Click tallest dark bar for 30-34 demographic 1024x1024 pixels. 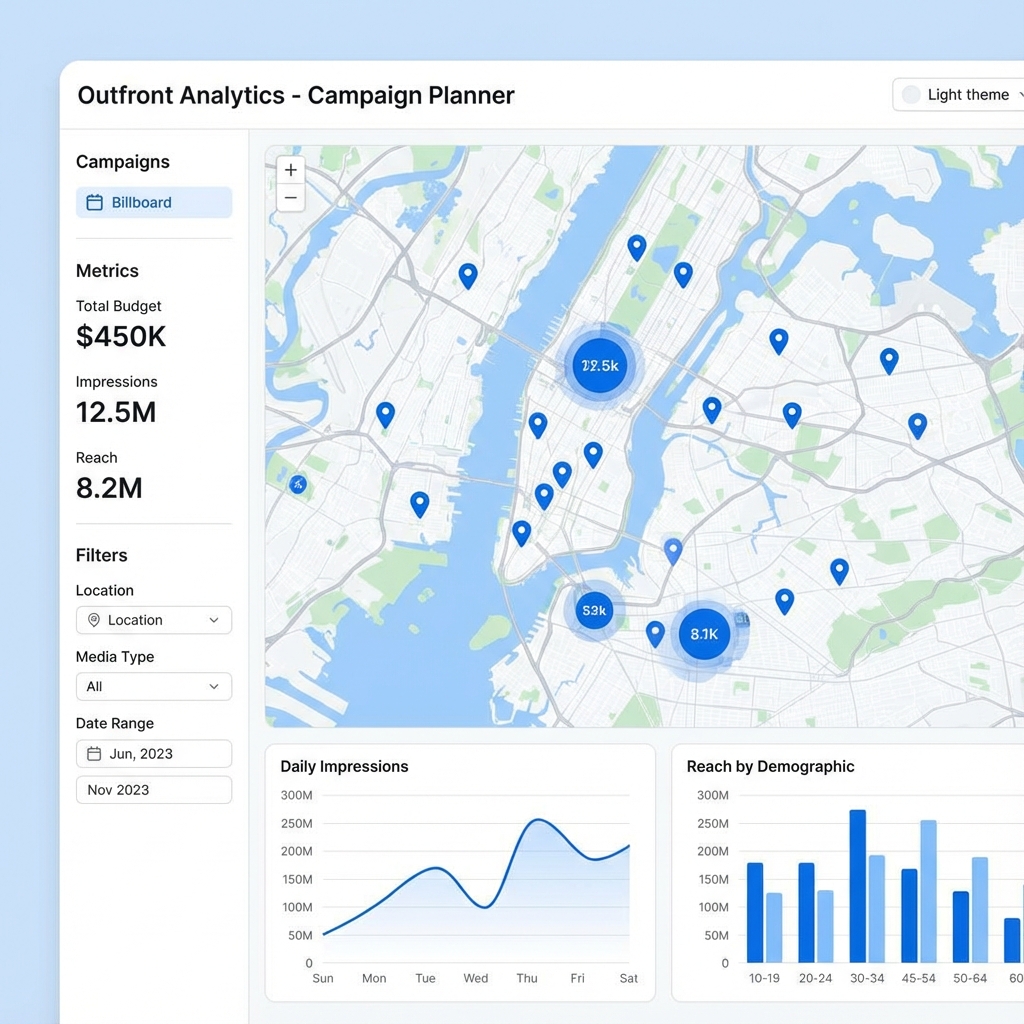click(x=858, y=885)
